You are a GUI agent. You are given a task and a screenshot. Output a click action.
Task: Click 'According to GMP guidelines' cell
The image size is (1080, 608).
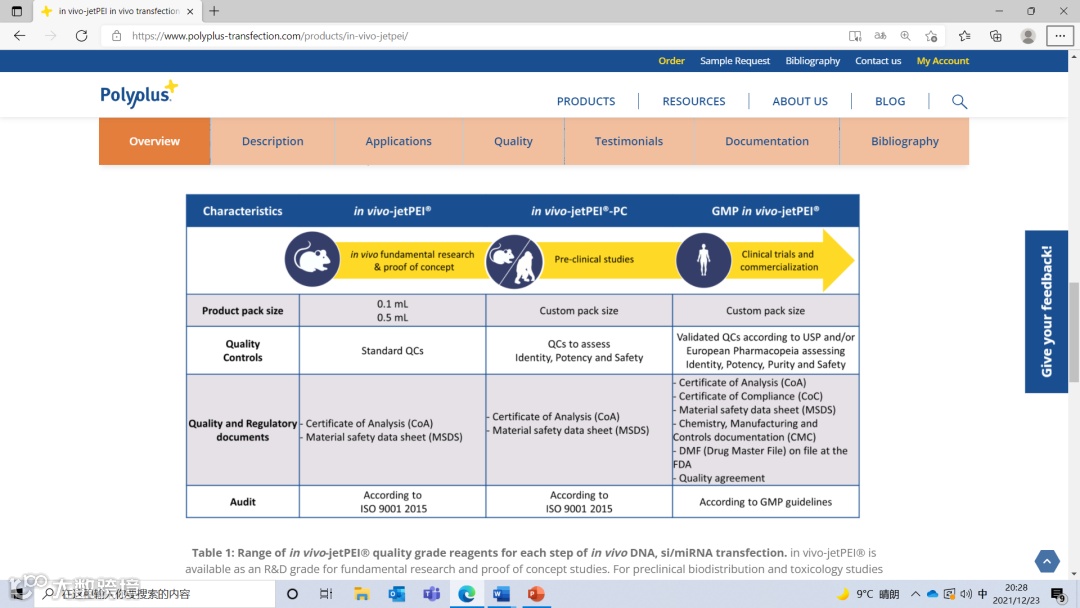(x=765, y=502)
